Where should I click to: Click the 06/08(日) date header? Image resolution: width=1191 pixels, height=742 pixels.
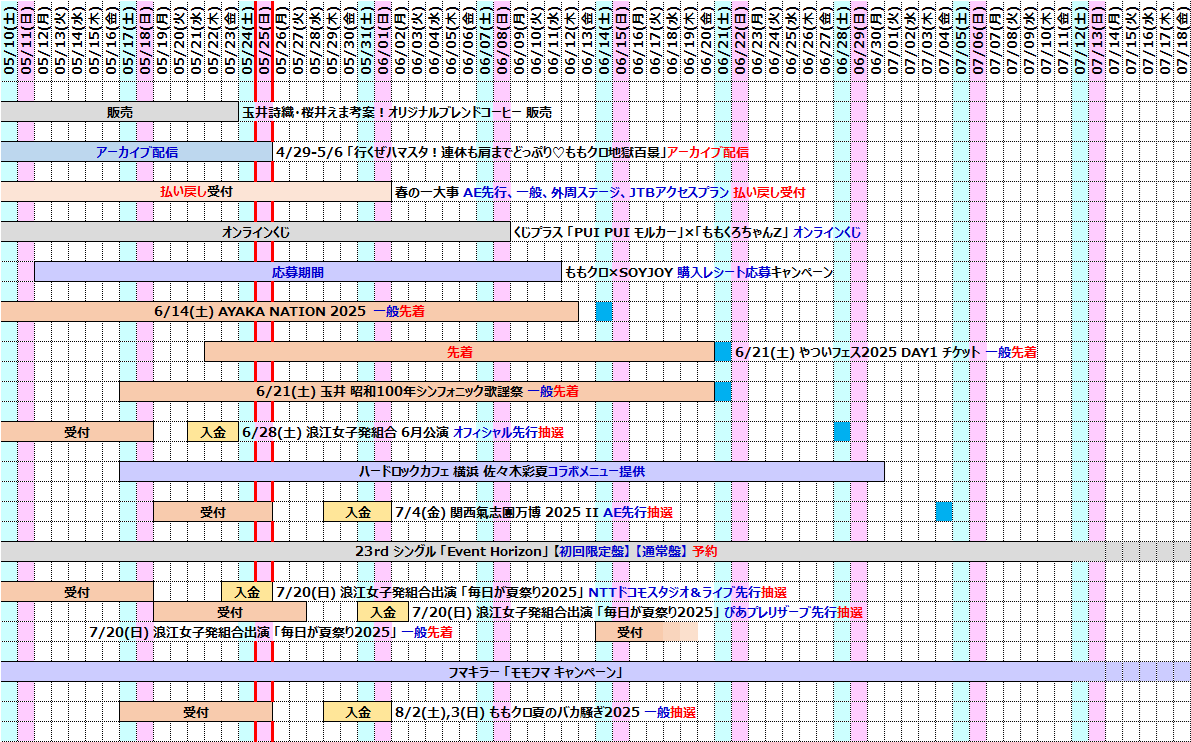[502, 39]
